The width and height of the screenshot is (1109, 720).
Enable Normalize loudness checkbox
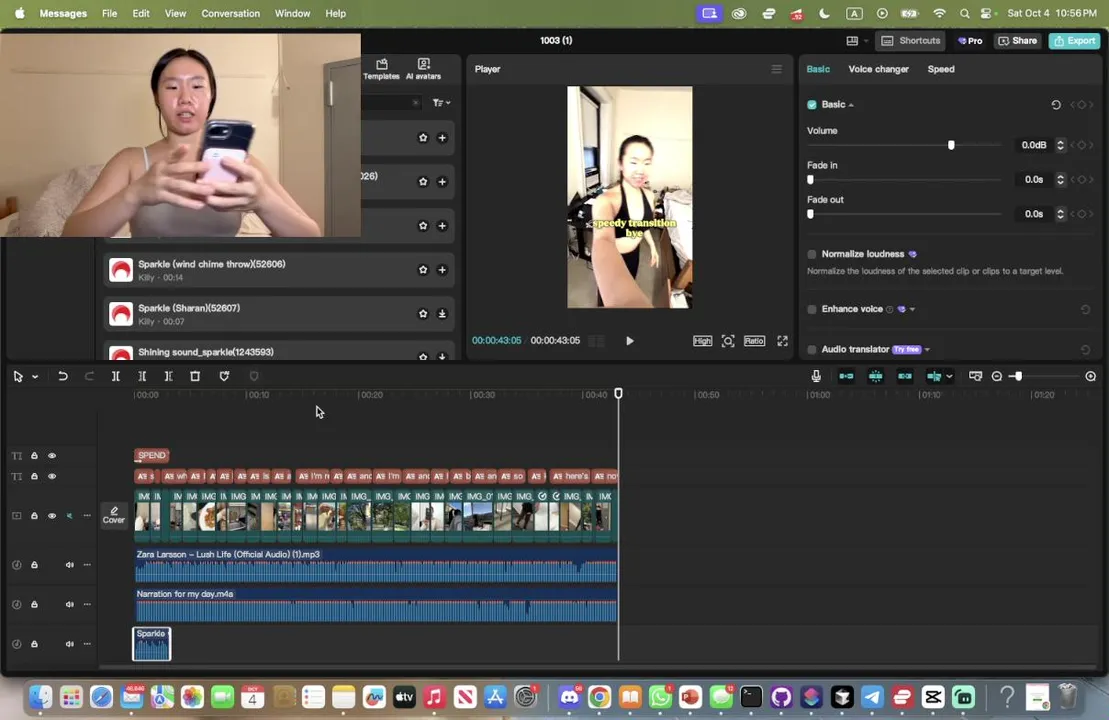(x=812, y=254)
